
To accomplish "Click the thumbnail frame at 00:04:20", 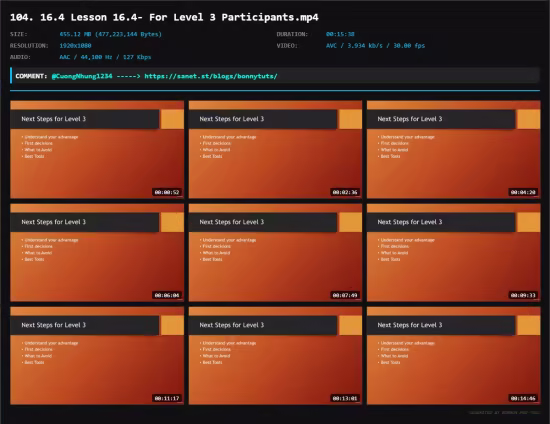I will coord(454,149).
